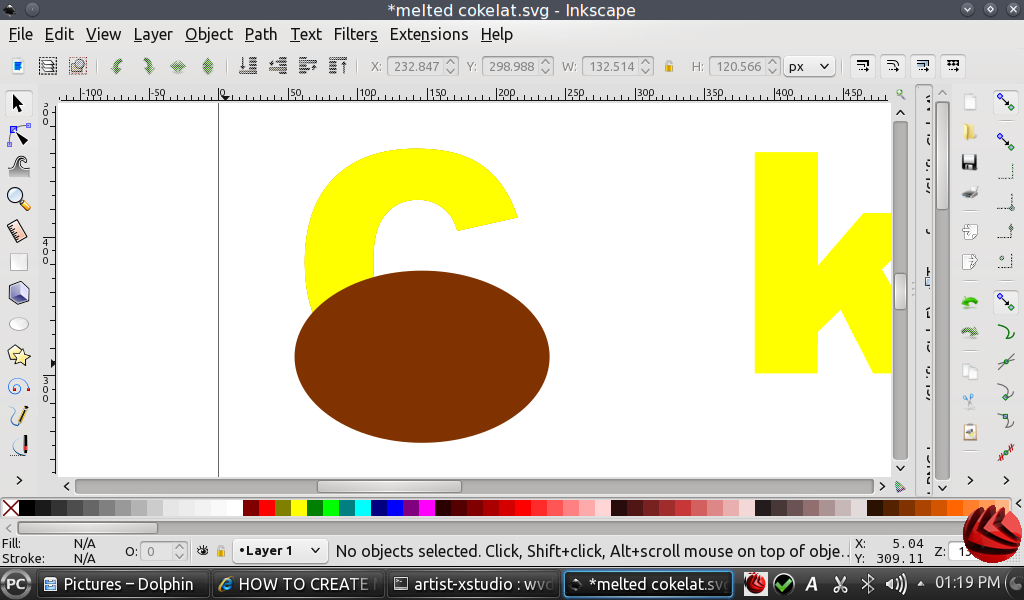Click the Open folder icon
The height and width of the screenshot is (600, 1024).
[970, 132]
